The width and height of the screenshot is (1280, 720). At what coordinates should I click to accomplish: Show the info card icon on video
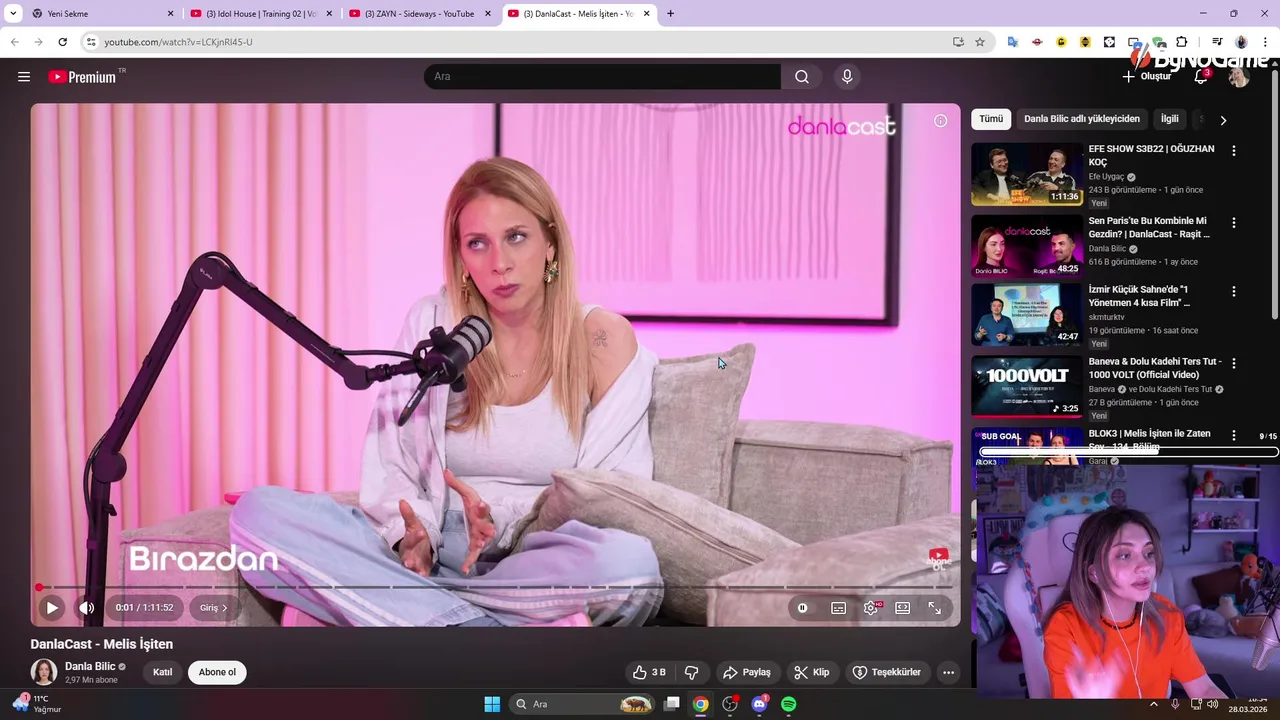pos(940,121)
